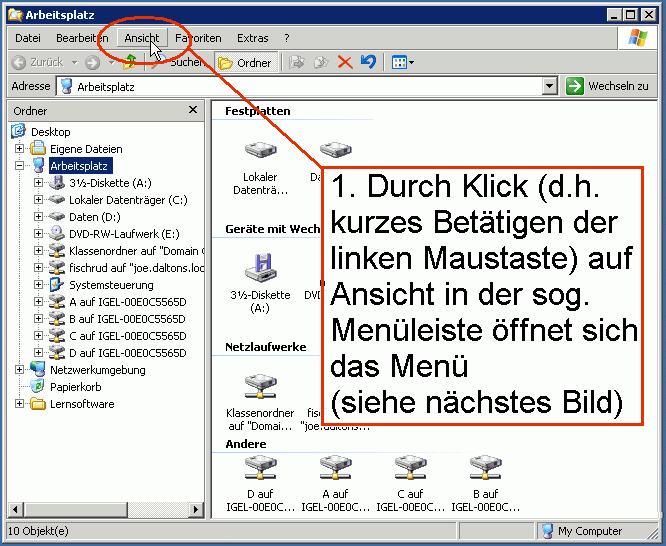Open the view mode dropdown button
Viewport: 666px width, 546px height.
click(x=403, y=62)
